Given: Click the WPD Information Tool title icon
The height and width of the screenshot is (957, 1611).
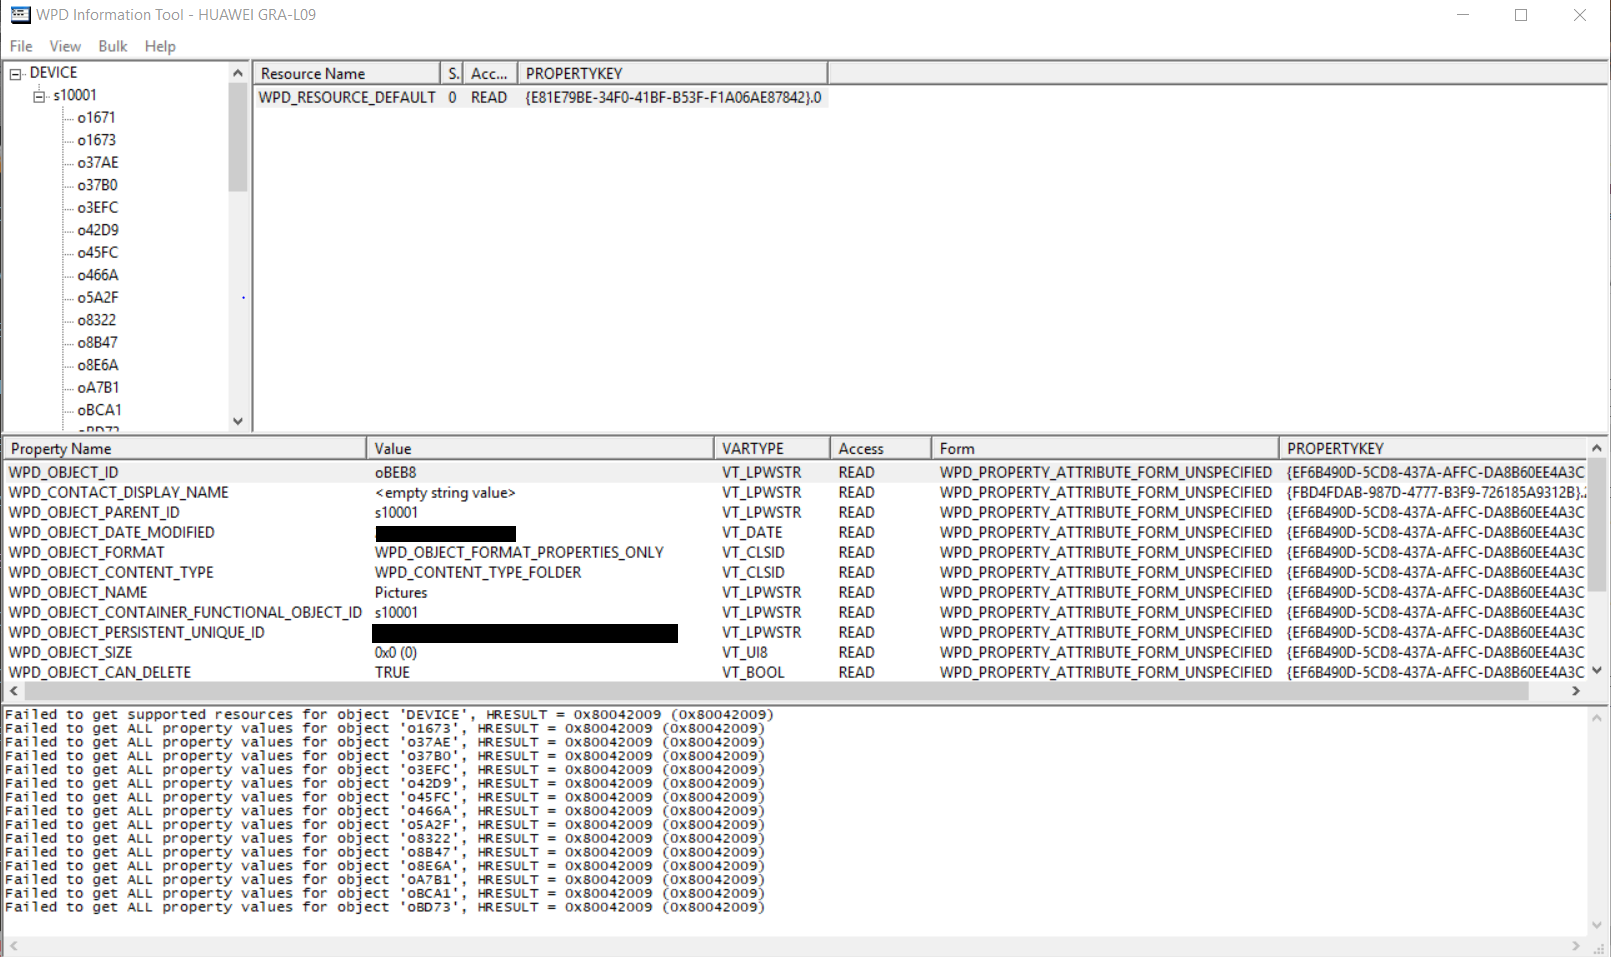Looking at the screenshot, I should coord(19,14).
